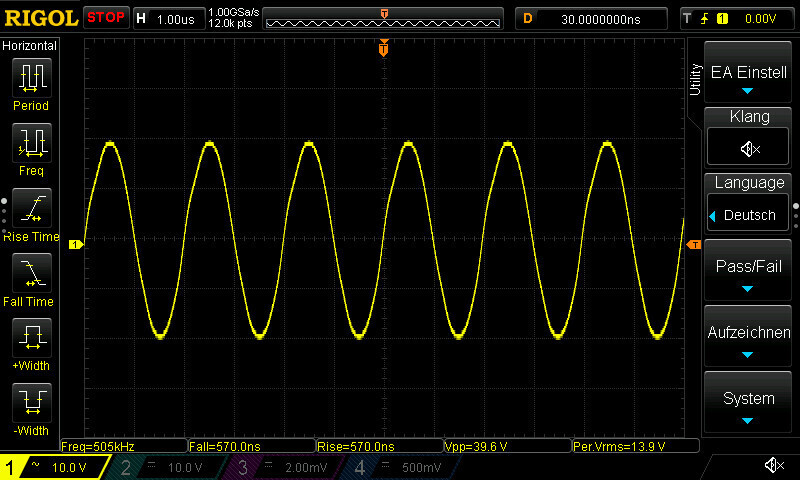Select the Freq measurement icon
This screenshot has height=480, width=800.
[32, 143]
